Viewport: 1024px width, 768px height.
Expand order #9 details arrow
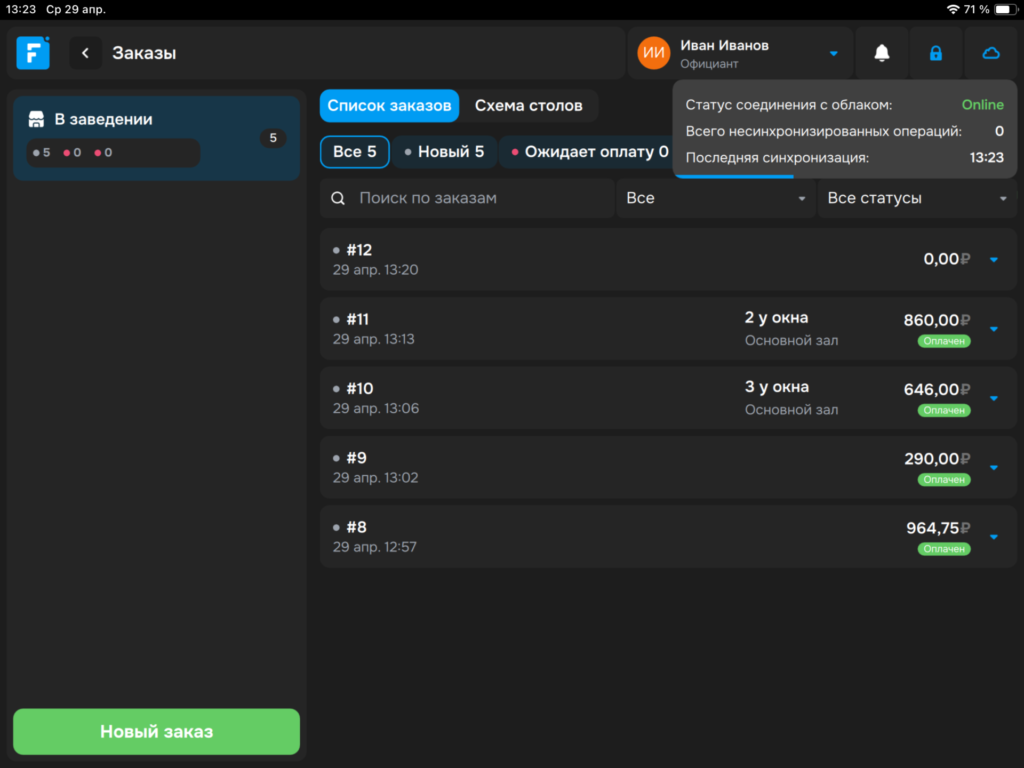994,468
